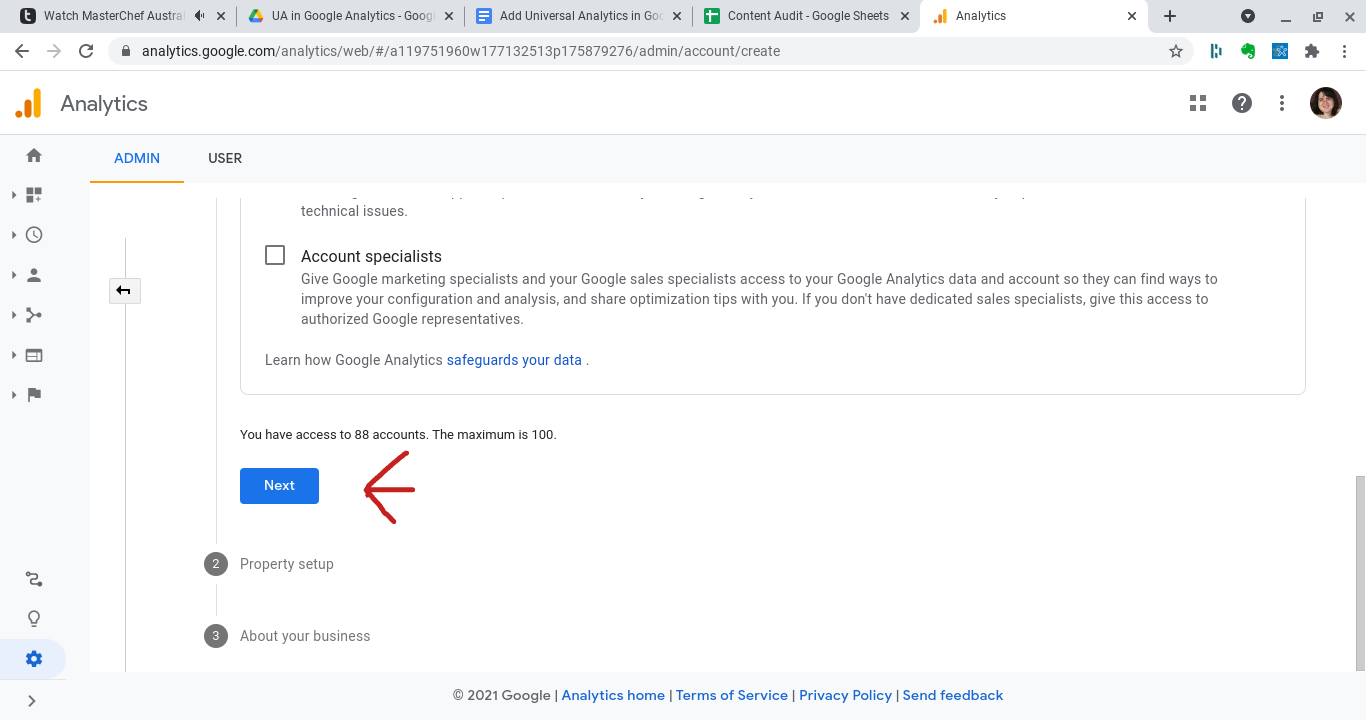
Task: Switch to Add Universal Analytics Docs tab
Action: (579, 16)
